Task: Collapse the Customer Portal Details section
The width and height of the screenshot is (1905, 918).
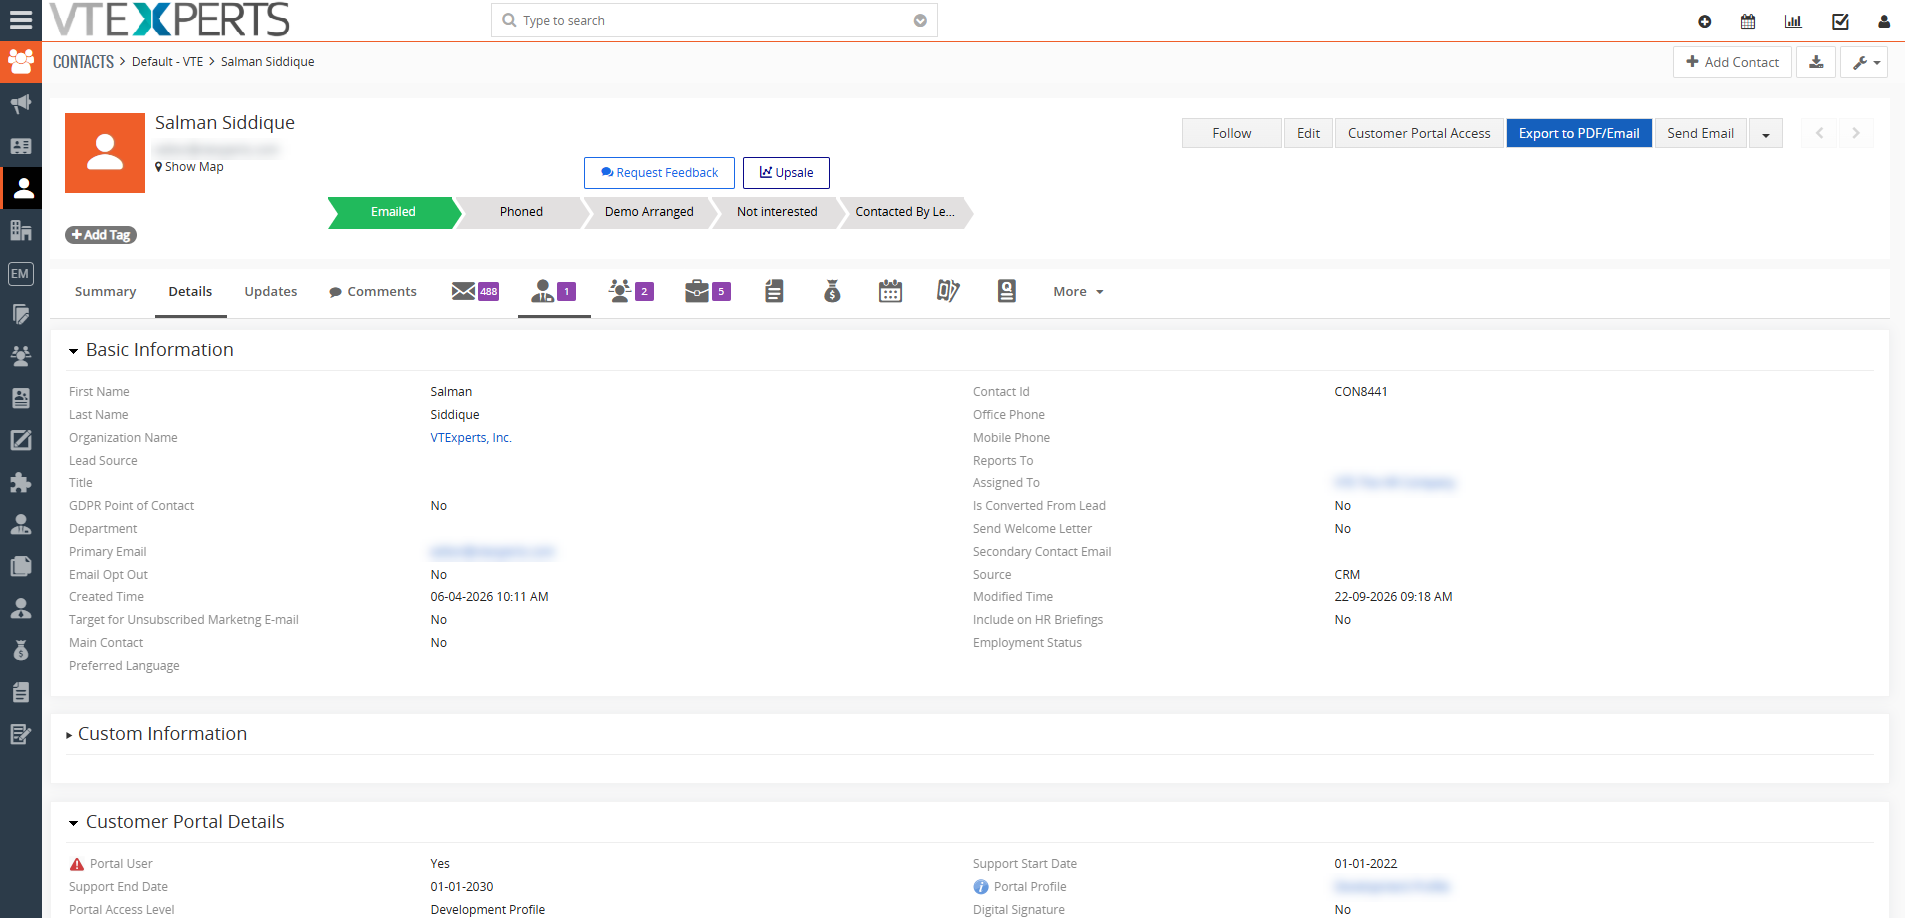Action: click(73, 823)
